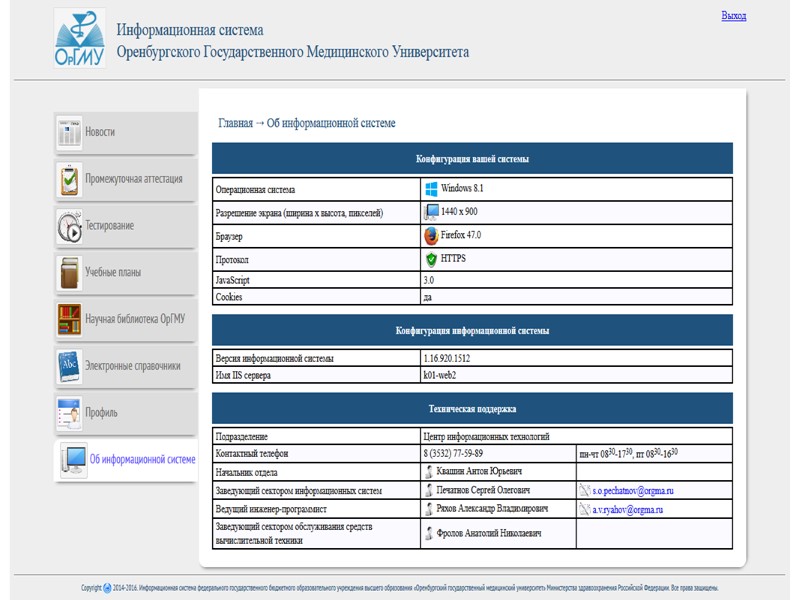Click person icon next to Фролов Анатолий Николаевич

(x=429, y=534)
